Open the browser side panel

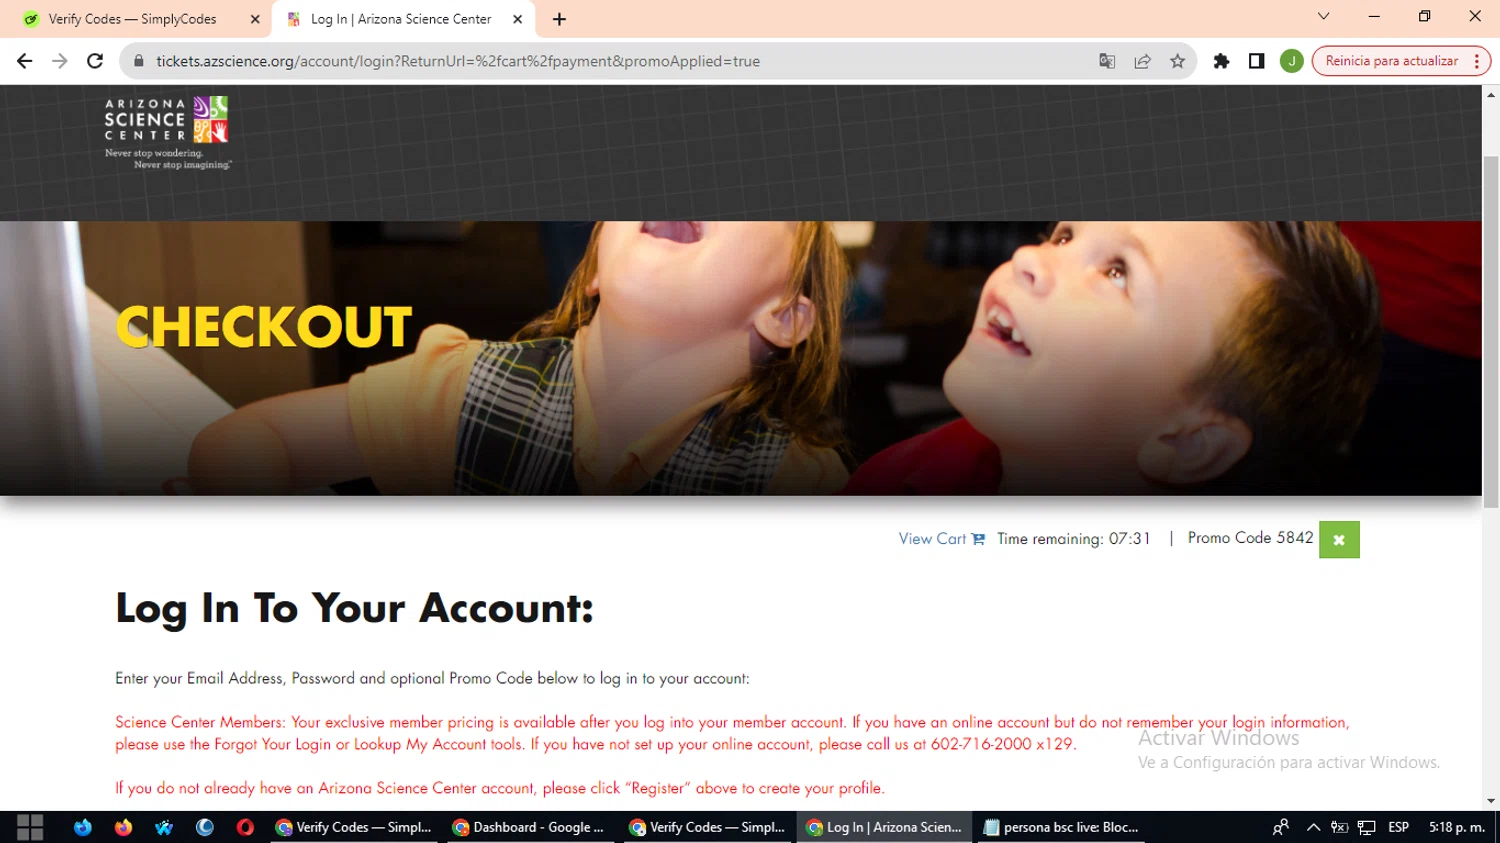[x=1257, y=61]
